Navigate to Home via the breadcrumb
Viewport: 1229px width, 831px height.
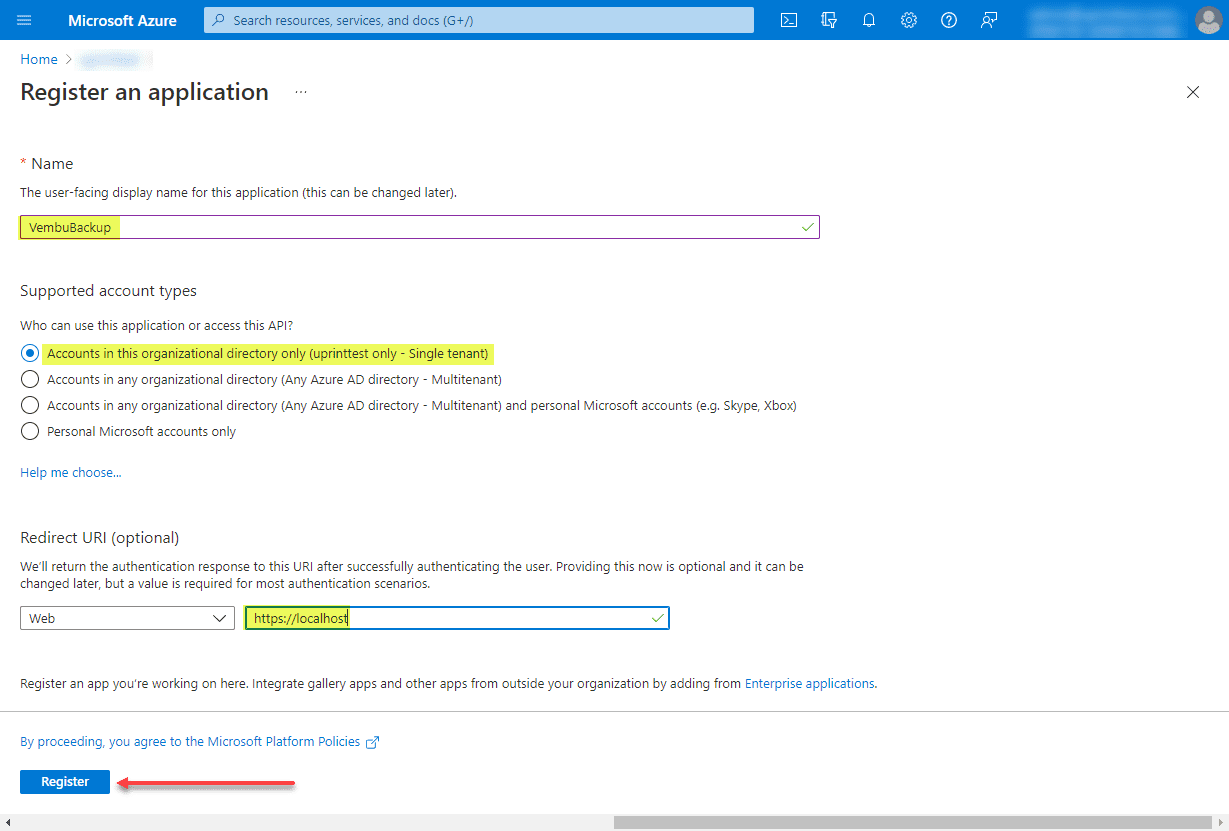click(38, 59)
